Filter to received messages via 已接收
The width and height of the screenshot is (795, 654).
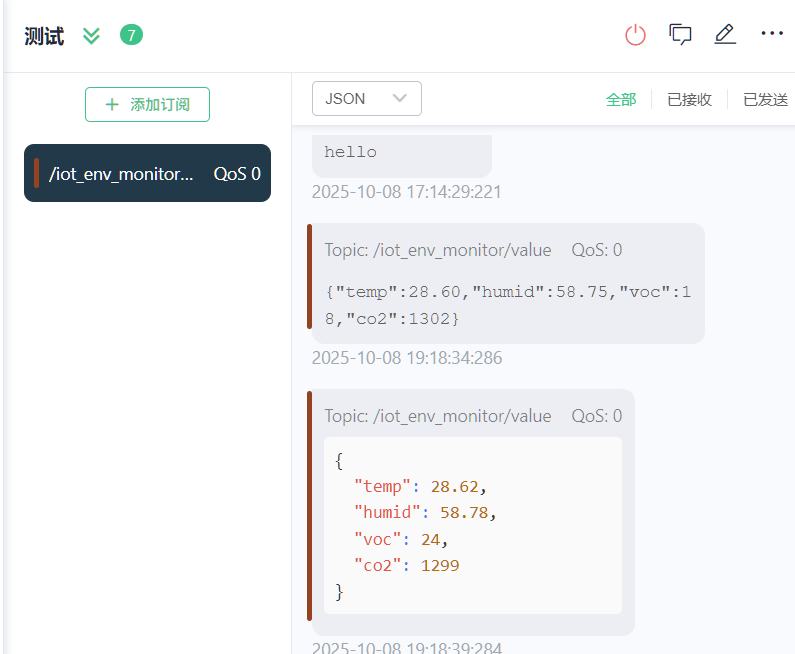(x=689, y=99)
